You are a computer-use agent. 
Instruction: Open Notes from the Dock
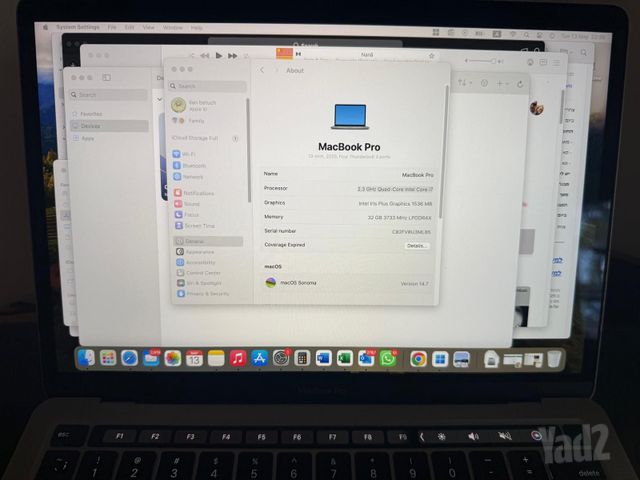pos(216,358)
